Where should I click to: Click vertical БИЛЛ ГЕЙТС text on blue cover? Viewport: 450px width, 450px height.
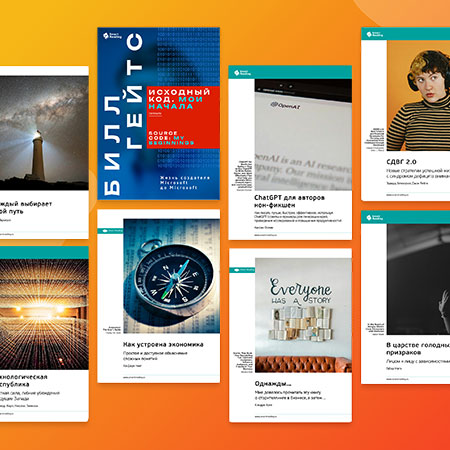(124, 114)
